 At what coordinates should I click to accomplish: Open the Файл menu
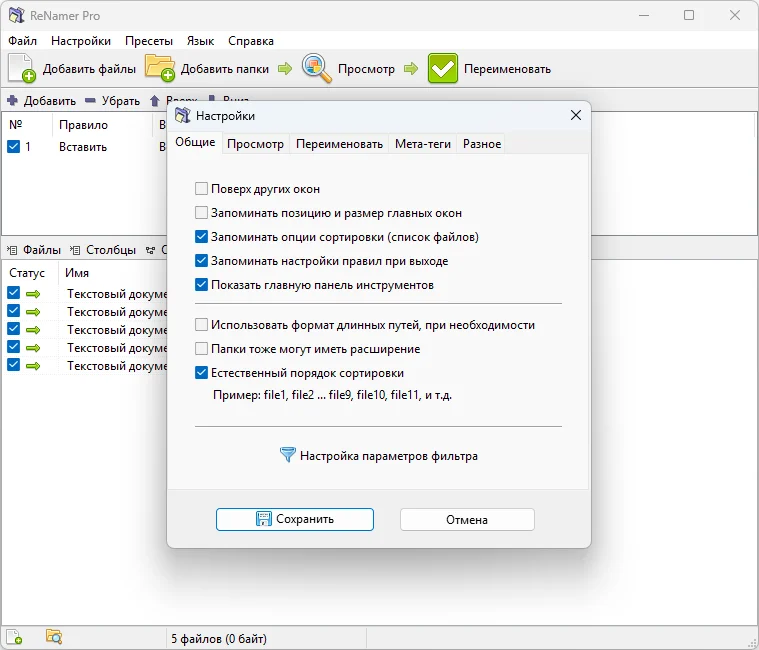tap(22, 41)
